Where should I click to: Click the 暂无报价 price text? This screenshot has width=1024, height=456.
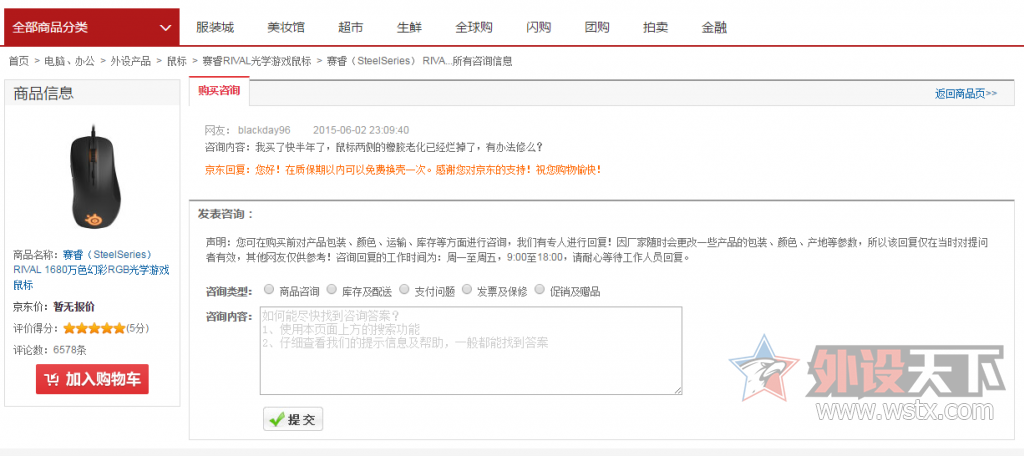74,307
